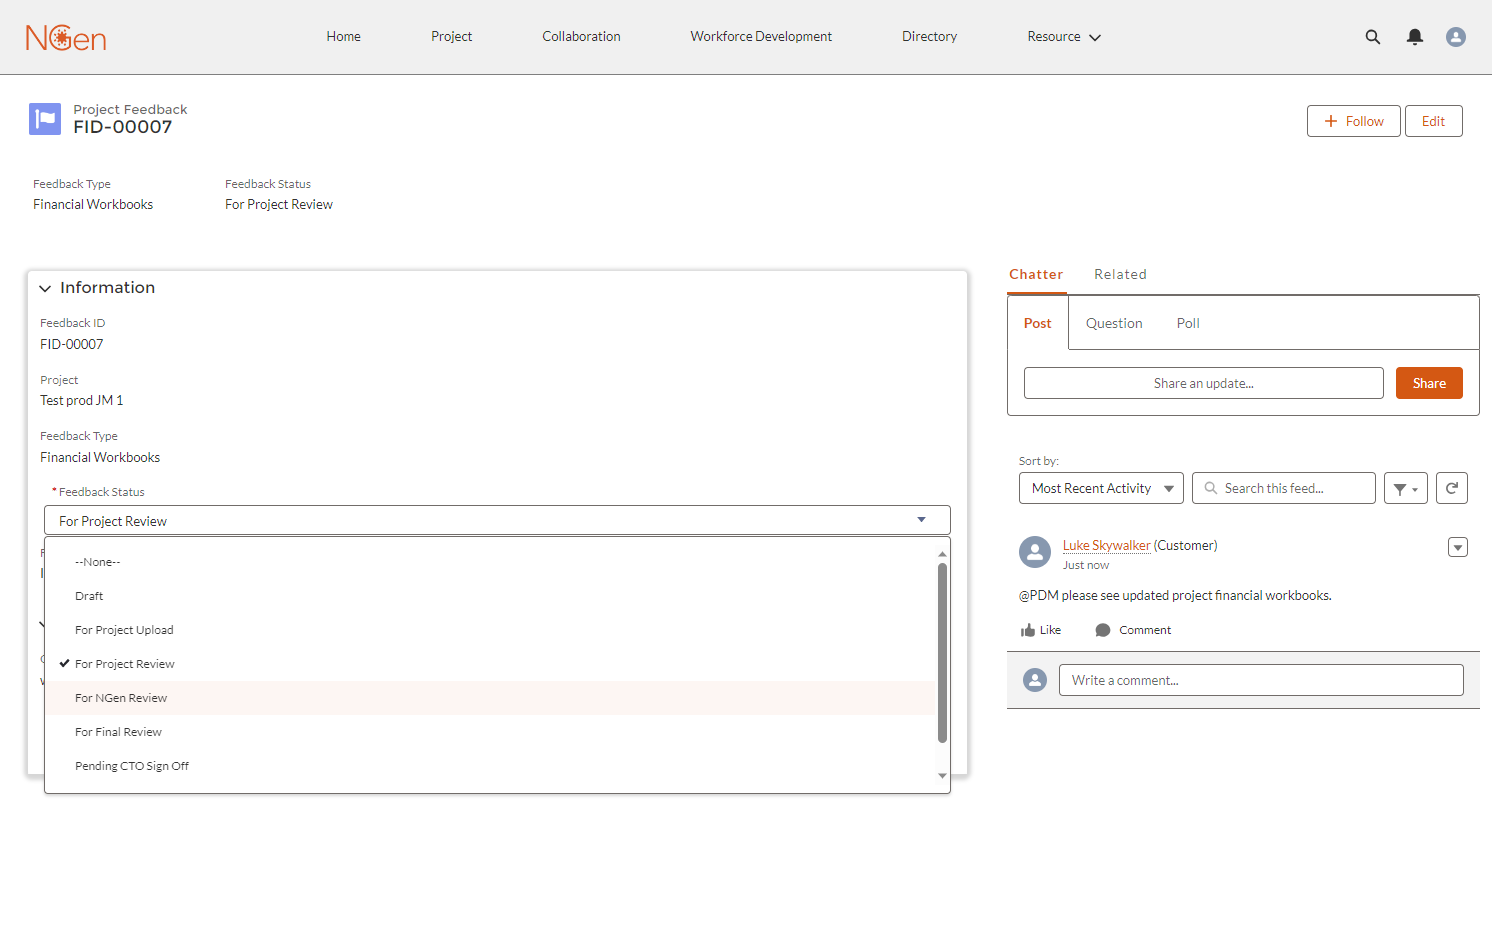This screenshot has height=936, width=1492.
Task: Click the Write a comment field
Action: point(1261,680)
